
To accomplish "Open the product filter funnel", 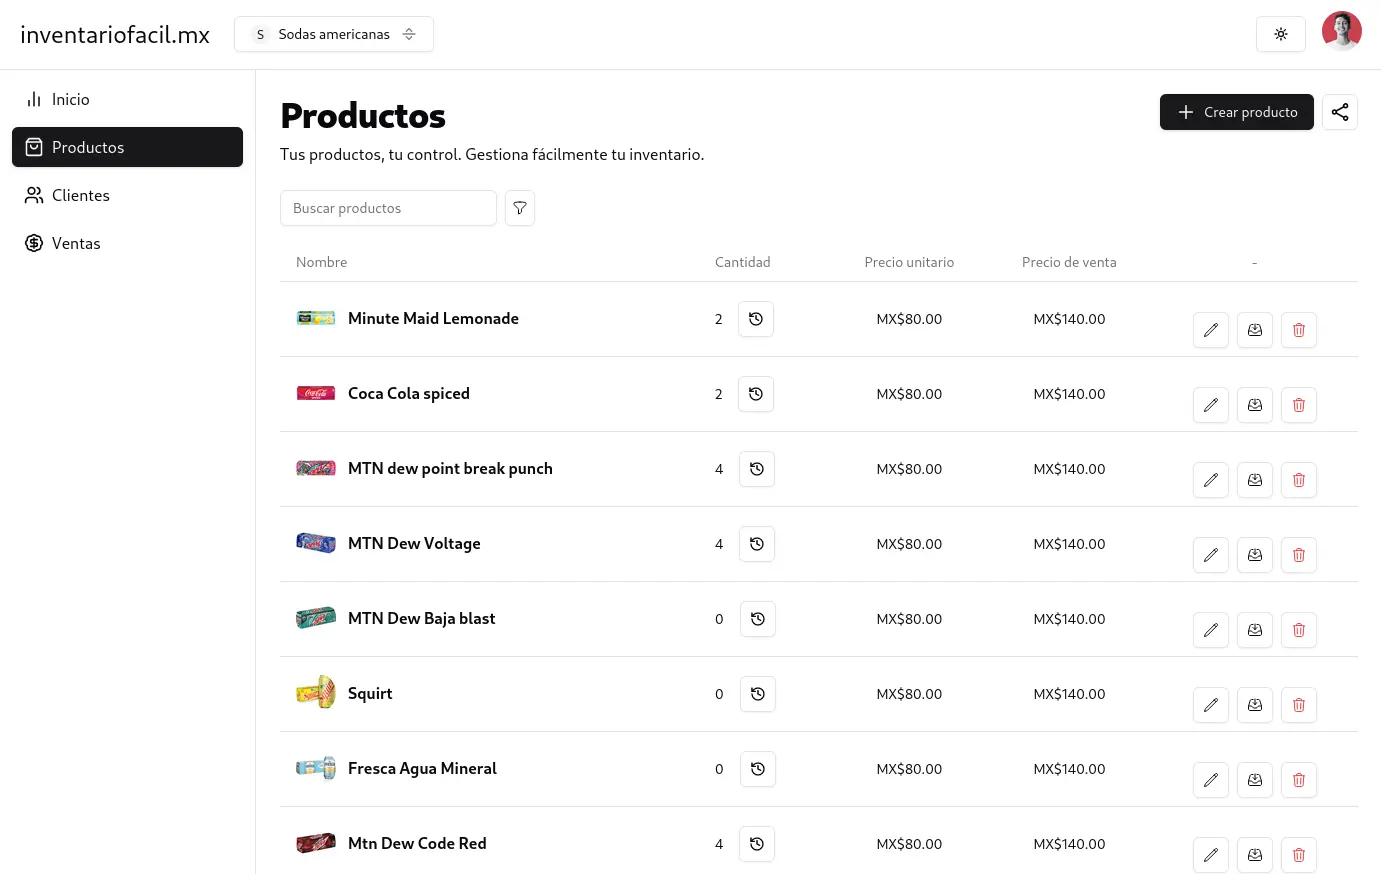I will [520, 208].
